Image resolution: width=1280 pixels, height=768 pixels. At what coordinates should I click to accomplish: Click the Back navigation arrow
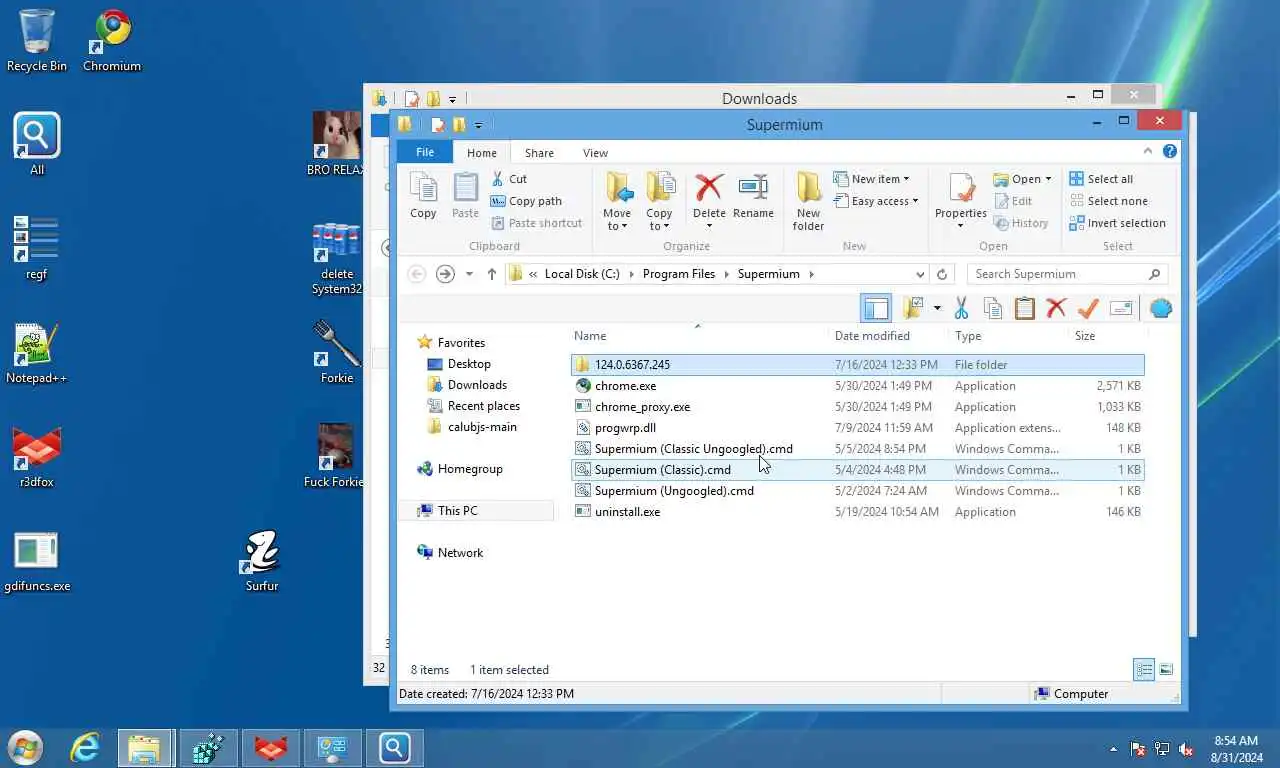(x=417, y=274)
